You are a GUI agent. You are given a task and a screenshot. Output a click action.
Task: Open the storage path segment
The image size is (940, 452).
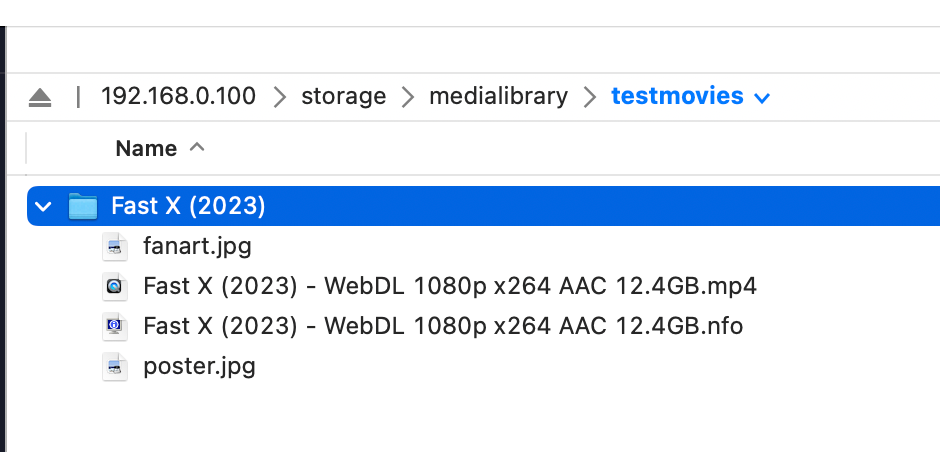coord(343,96)
